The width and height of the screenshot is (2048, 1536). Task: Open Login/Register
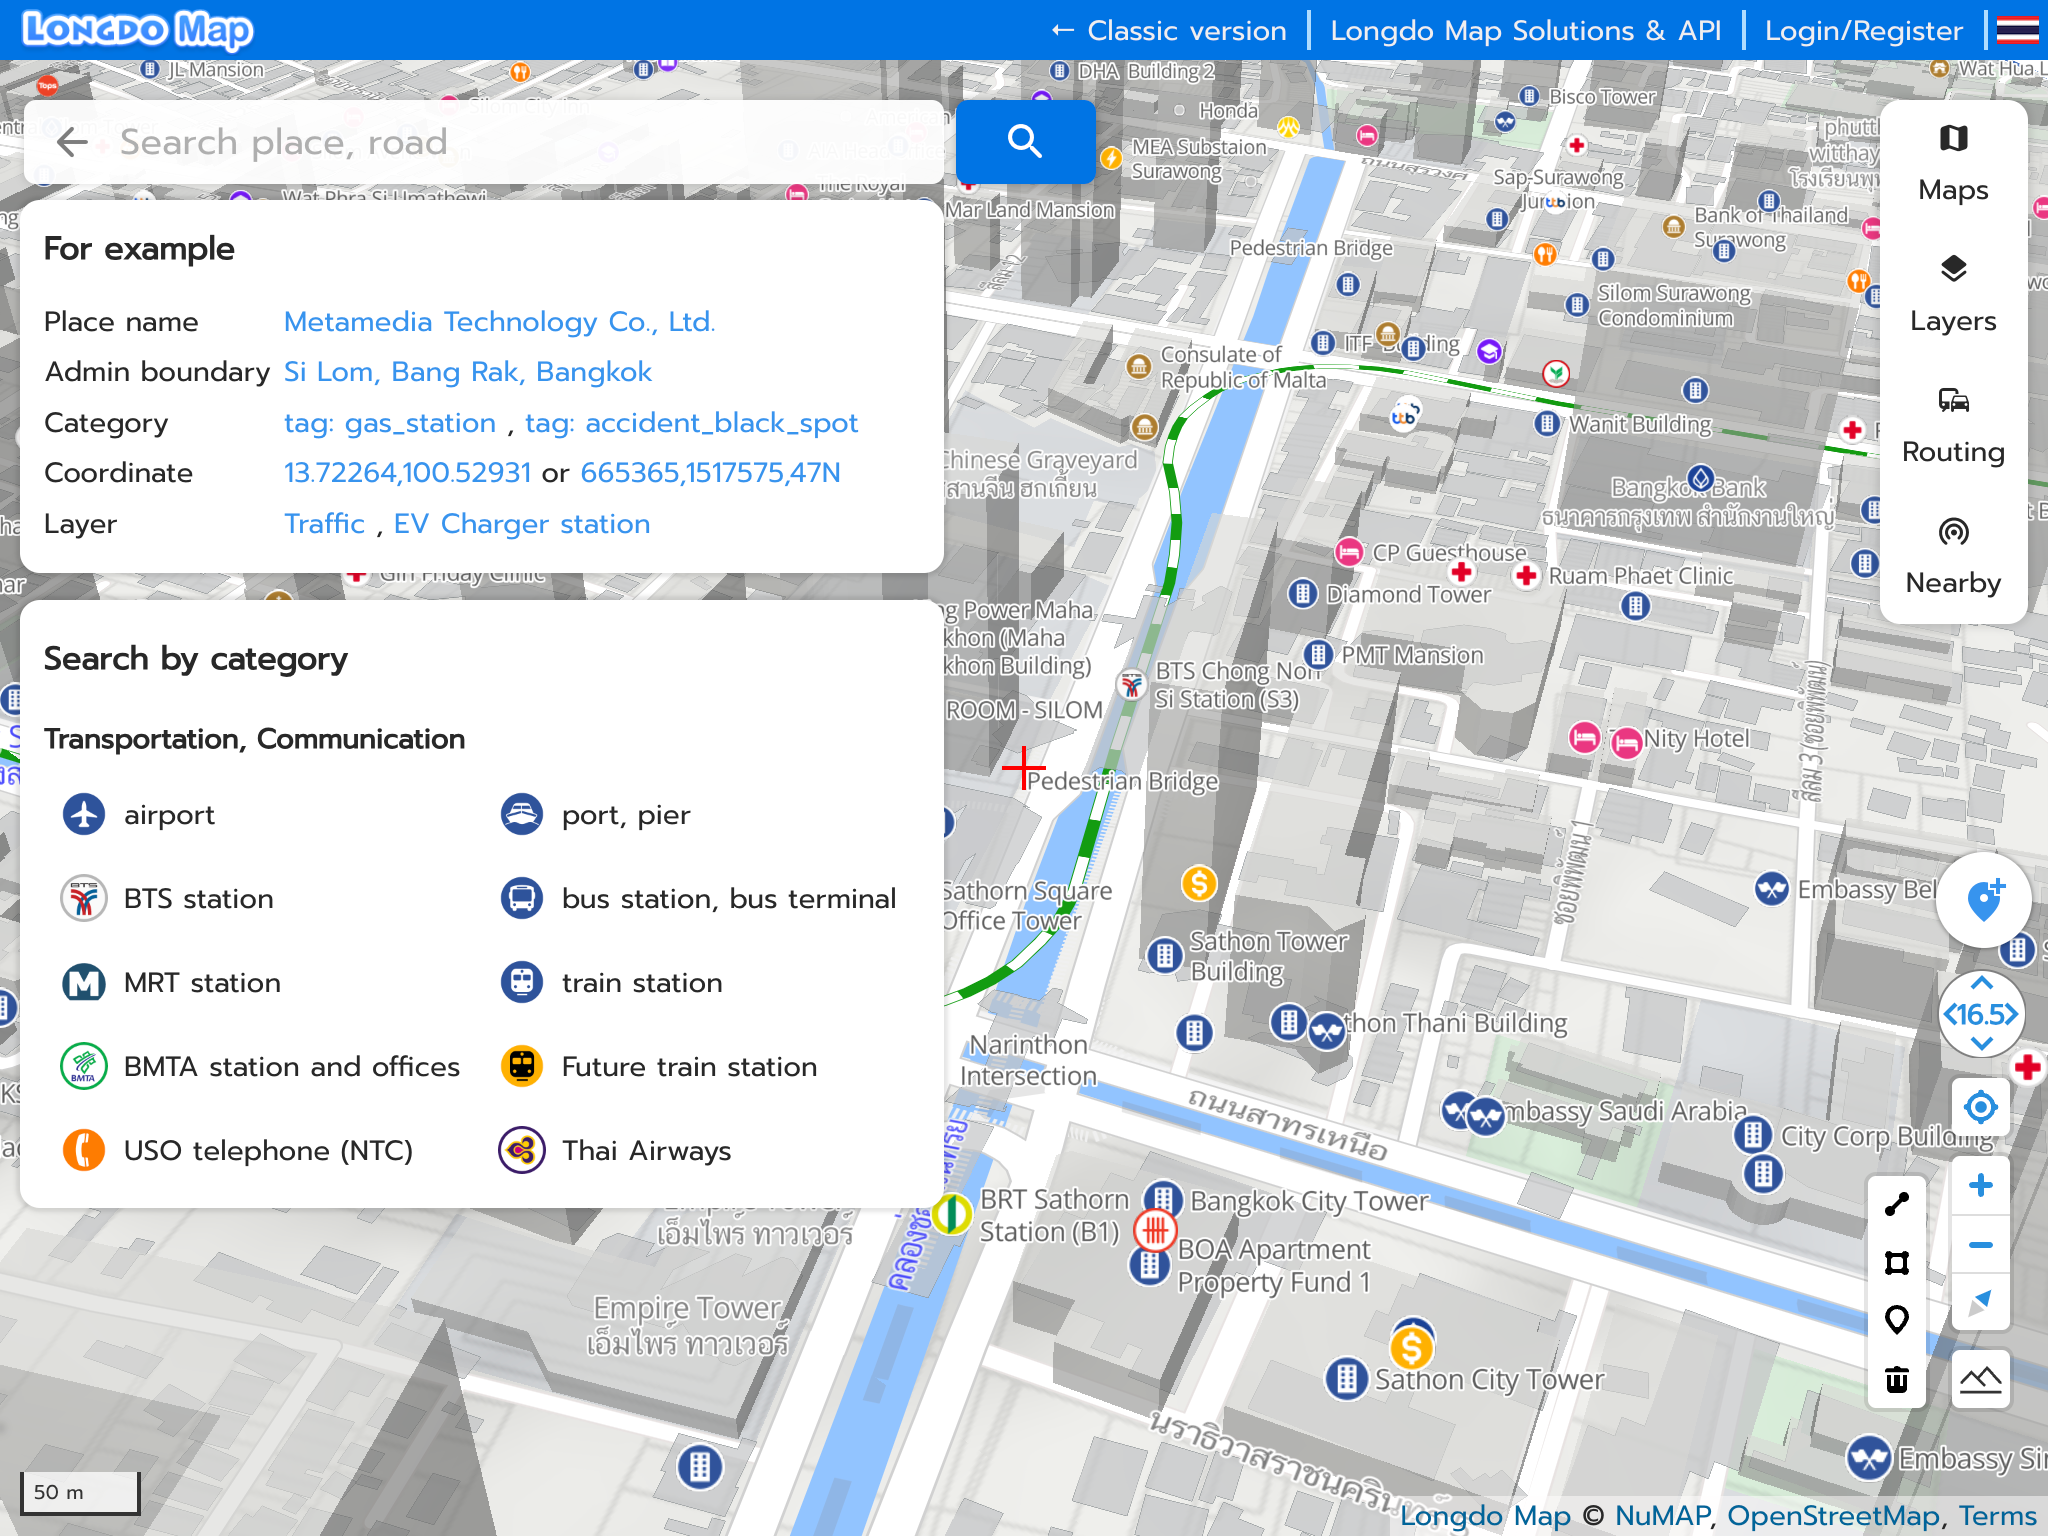[1864, 31]
